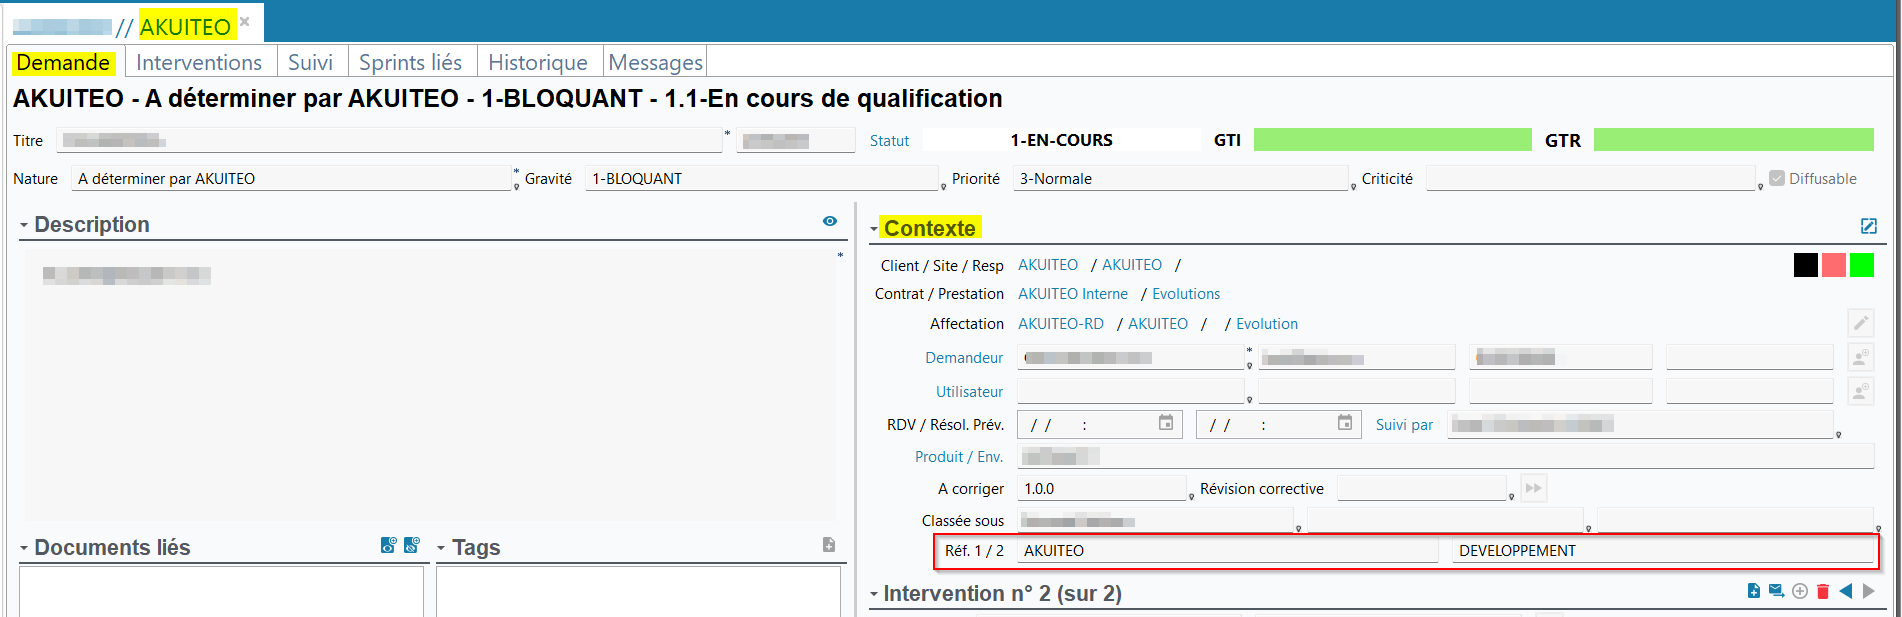Open the Historique tab

tap(537, 62)
